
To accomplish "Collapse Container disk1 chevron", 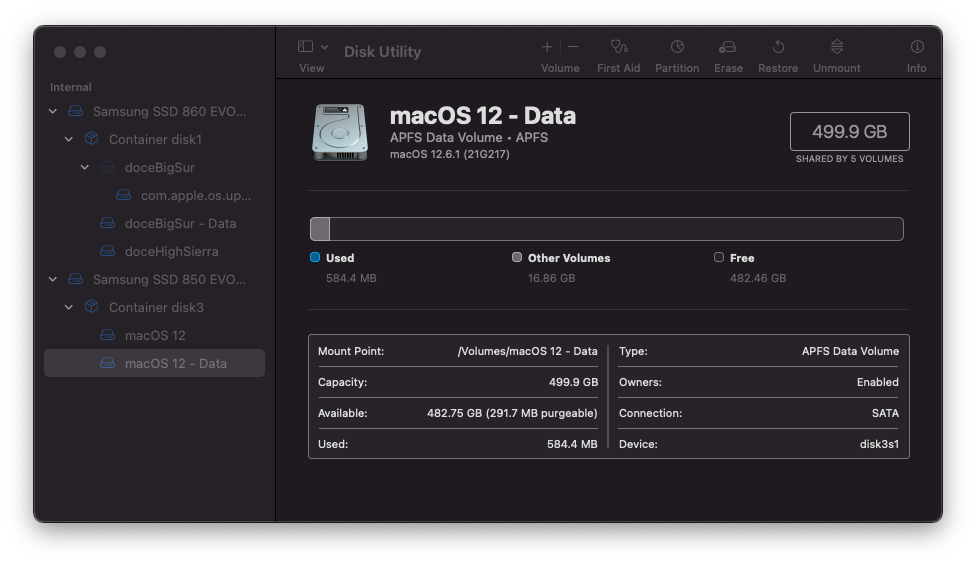I will tap(69, 139).
